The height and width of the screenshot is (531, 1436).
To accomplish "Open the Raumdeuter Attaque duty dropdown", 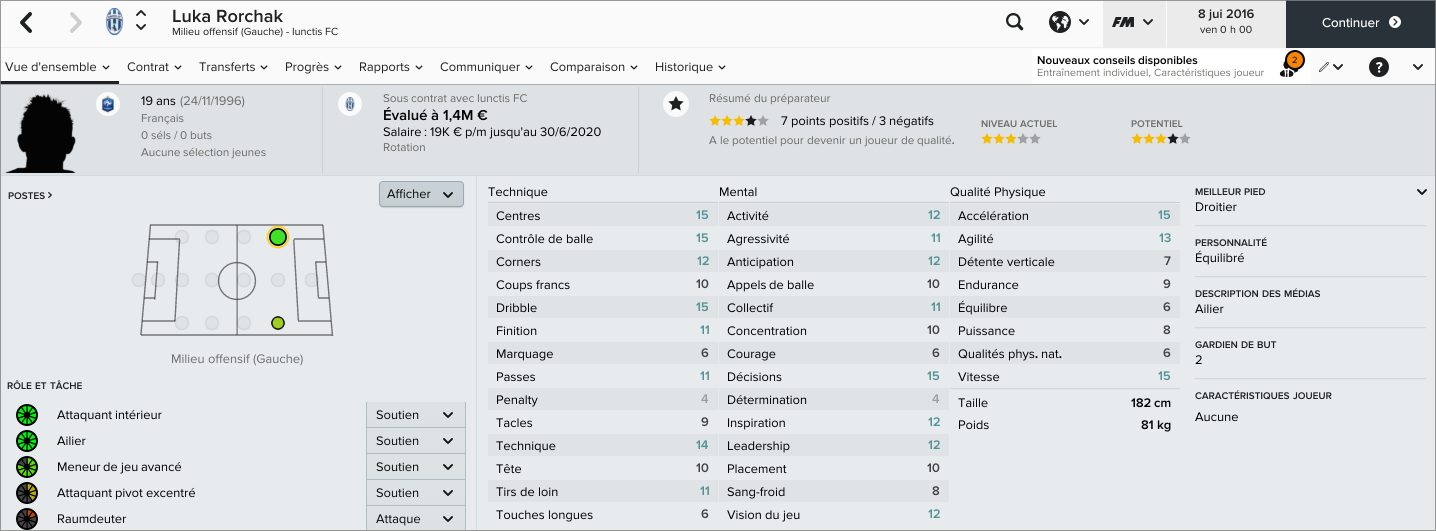I will point(415,519).
